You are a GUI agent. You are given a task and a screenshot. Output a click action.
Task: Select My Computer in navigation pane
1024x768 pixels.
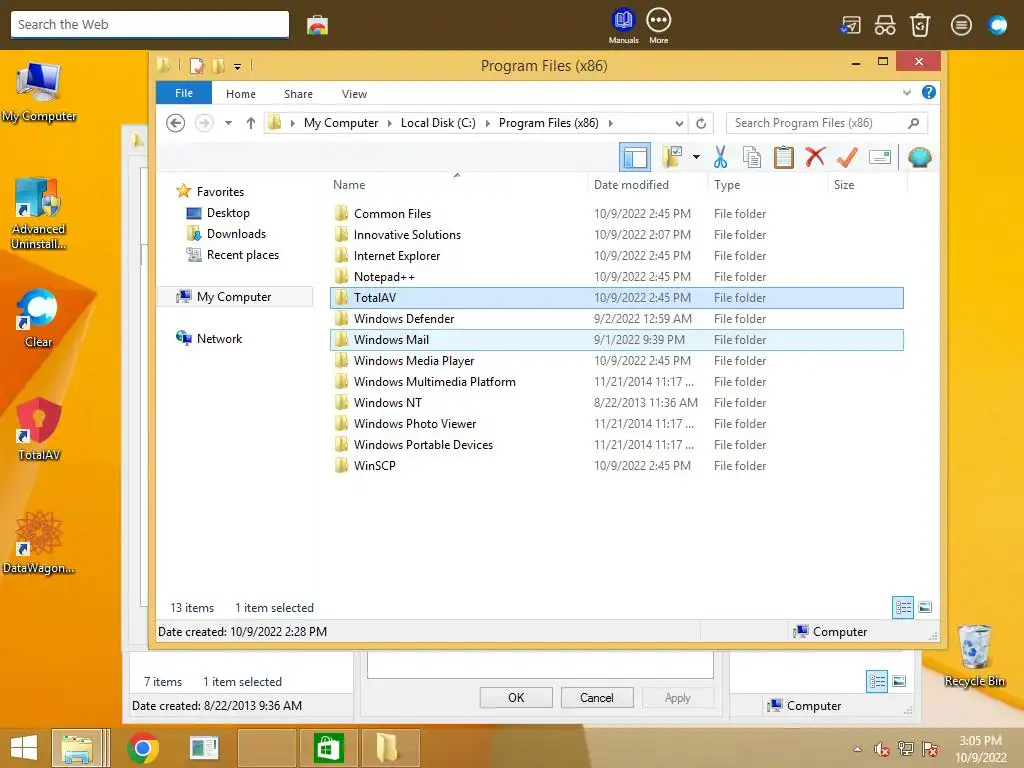coord(234,296)
